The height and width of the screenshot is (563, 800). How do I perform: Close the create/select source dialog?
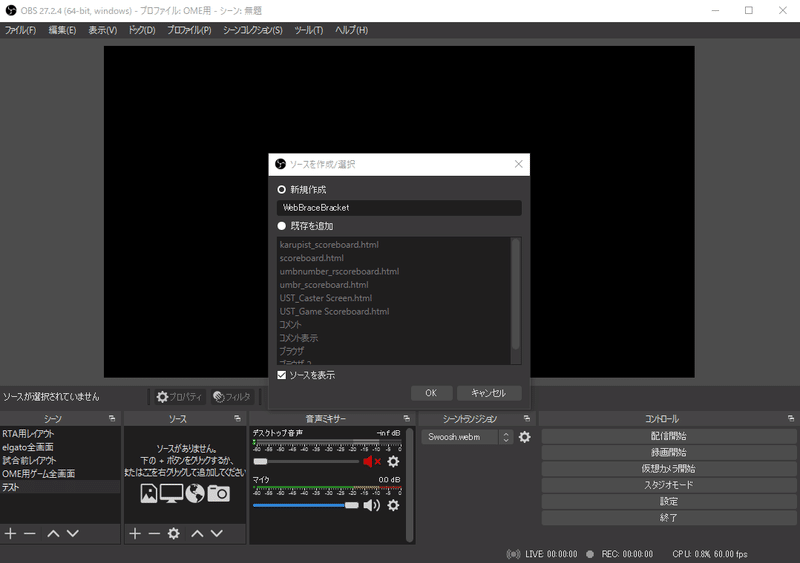tap(518, 164)
